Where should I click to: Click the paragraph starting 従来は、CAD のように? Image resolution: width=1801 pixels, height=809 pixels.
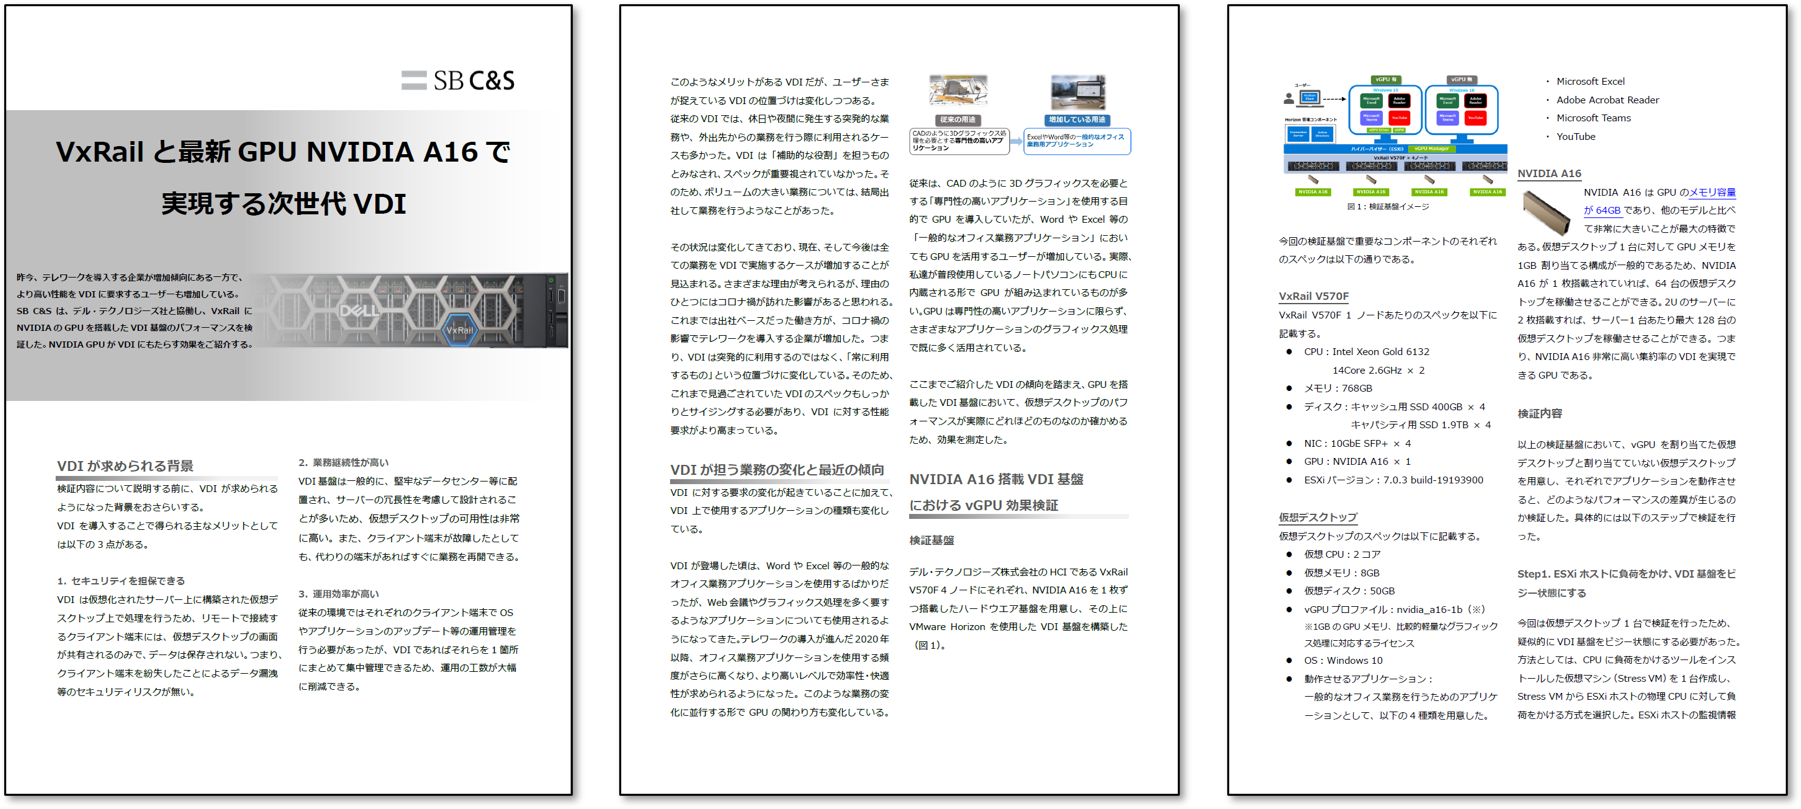(1019, 265)
